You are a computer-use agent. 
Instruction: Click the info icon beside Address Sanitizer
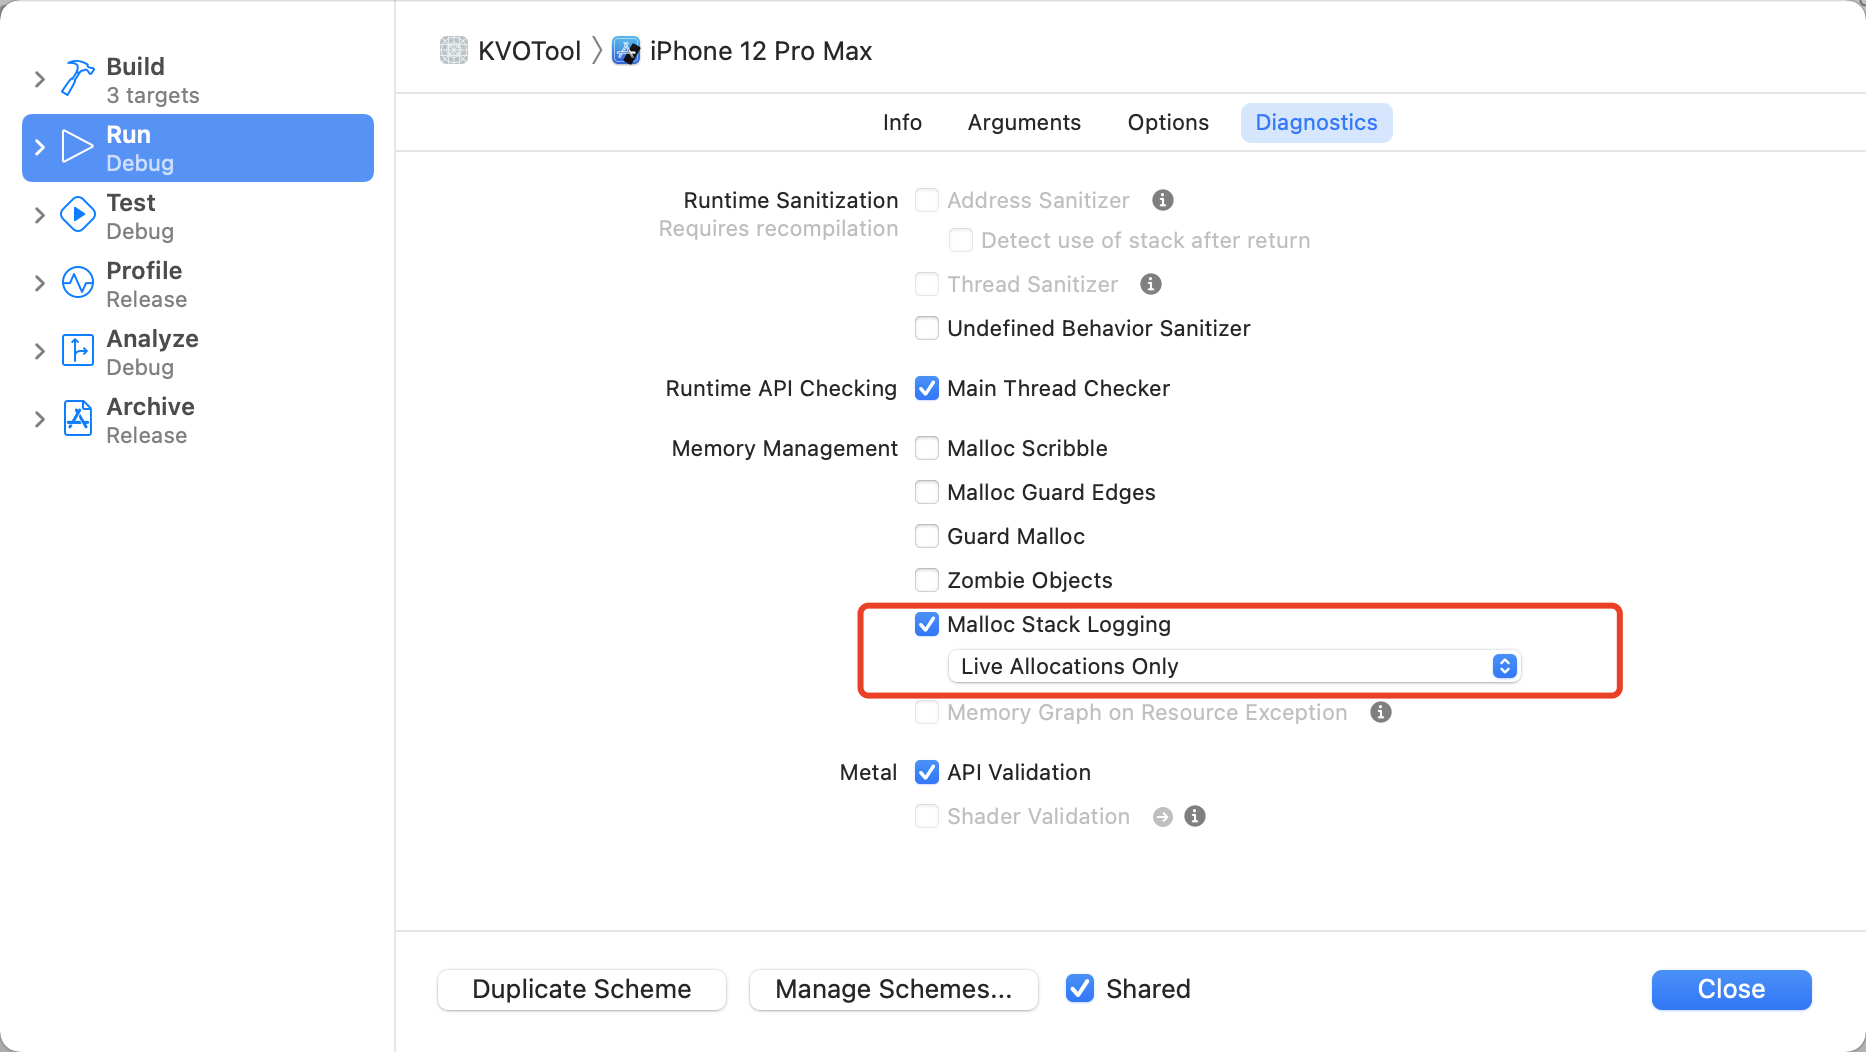pyautogui.click(x=1162, y=200)
